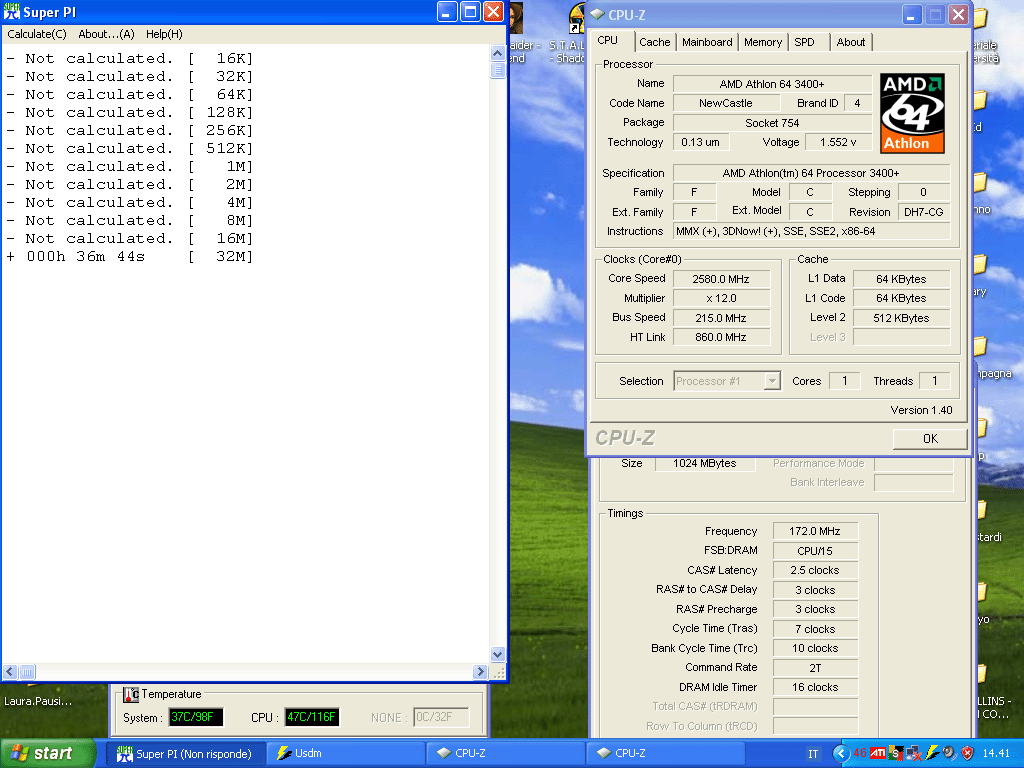Open the IT language bar indicator
Screen dimensions: 1024x768
pyautogui.click(x=813, y=754)
